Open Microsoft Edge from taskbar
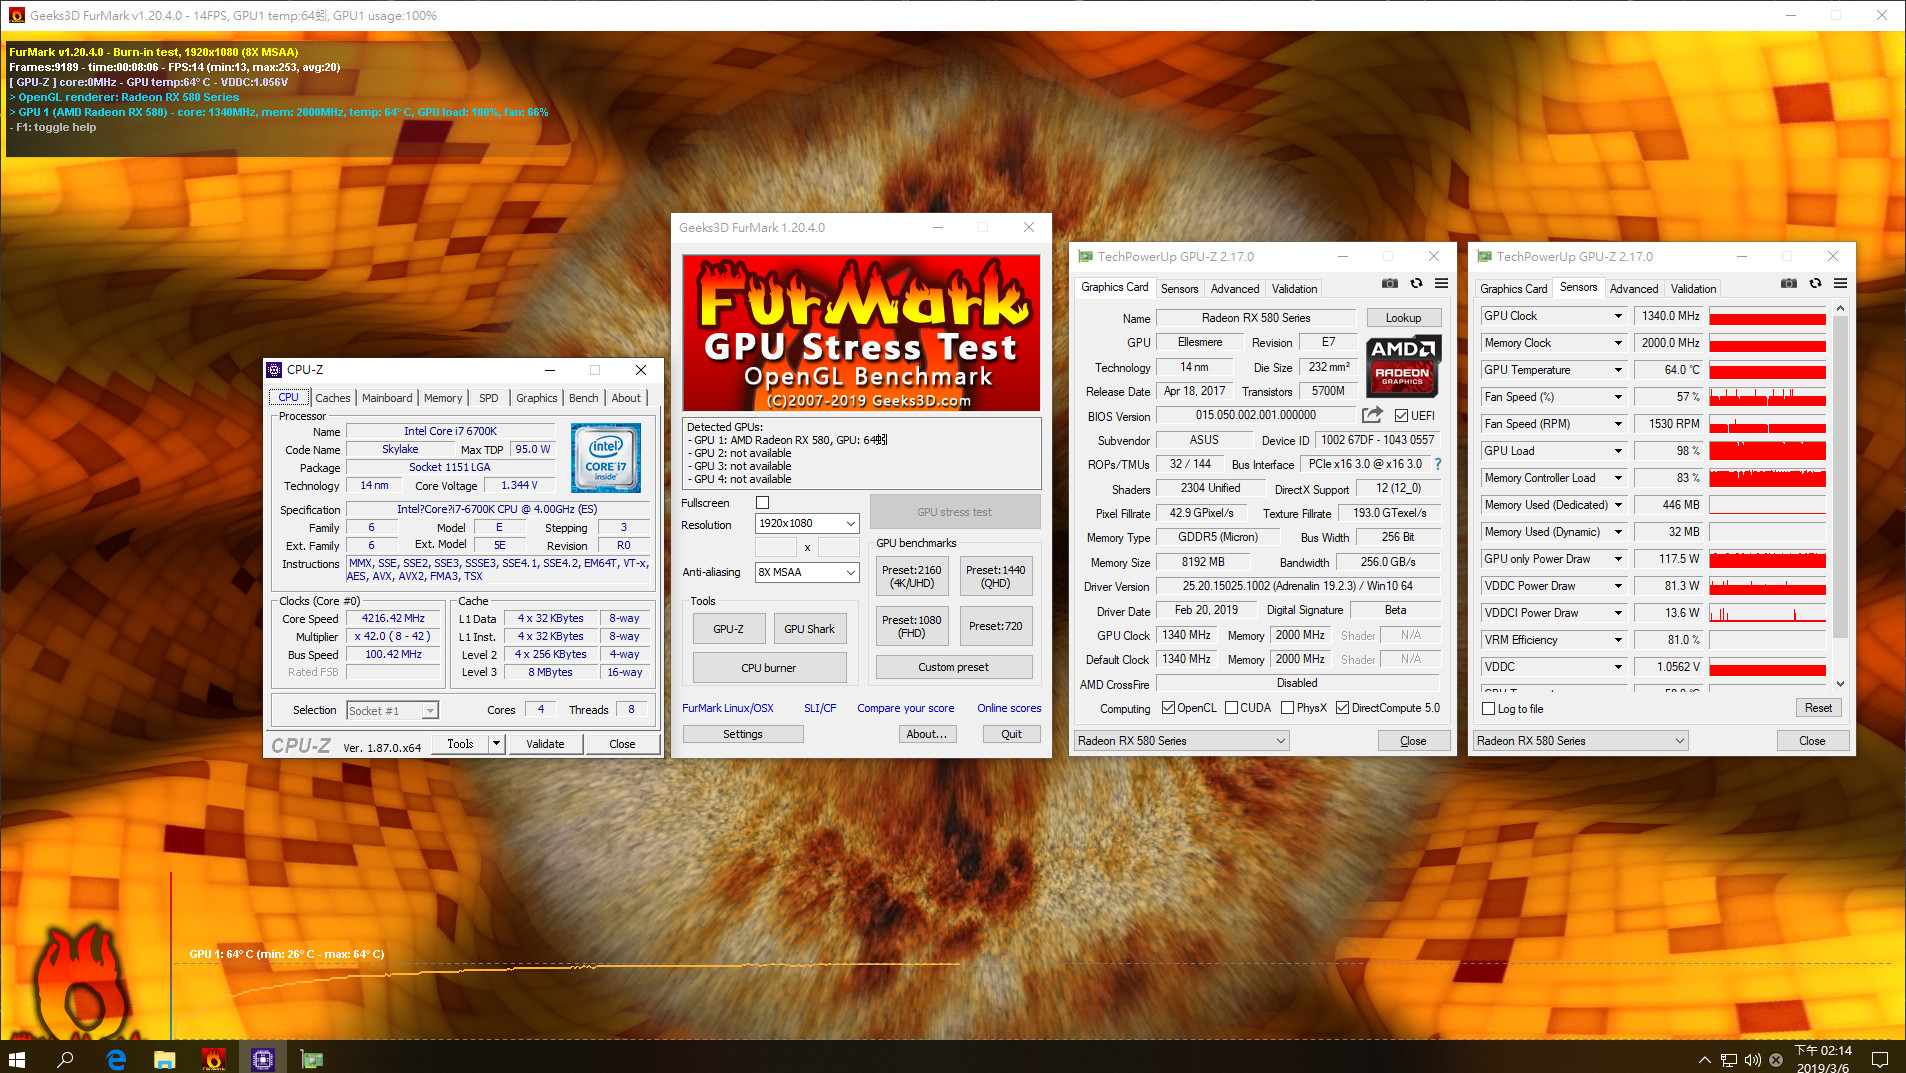This screenshot has width=1906, height=1073. pos(116,1058)
